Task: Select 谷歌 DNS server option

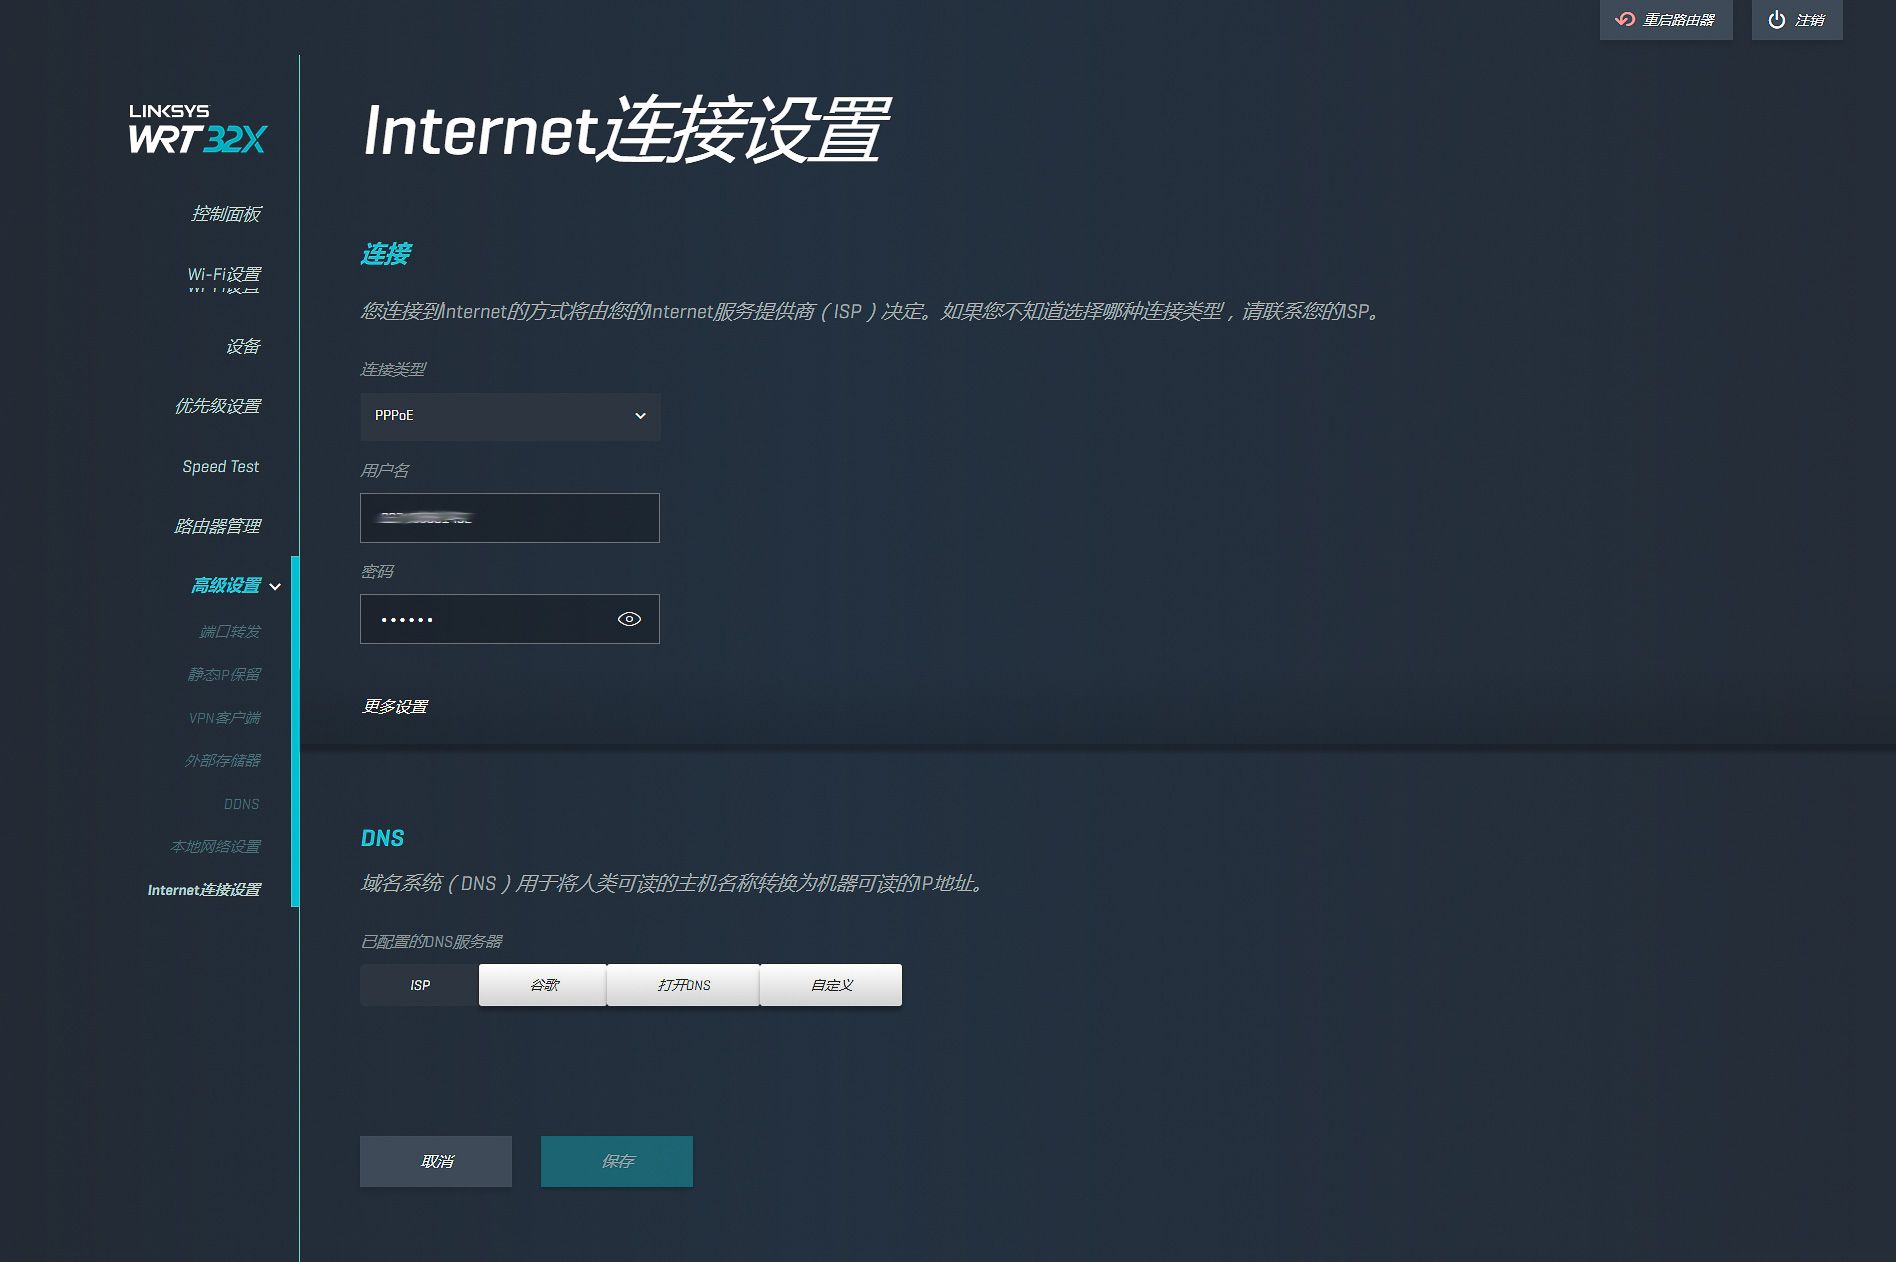Action: (543, 985)
